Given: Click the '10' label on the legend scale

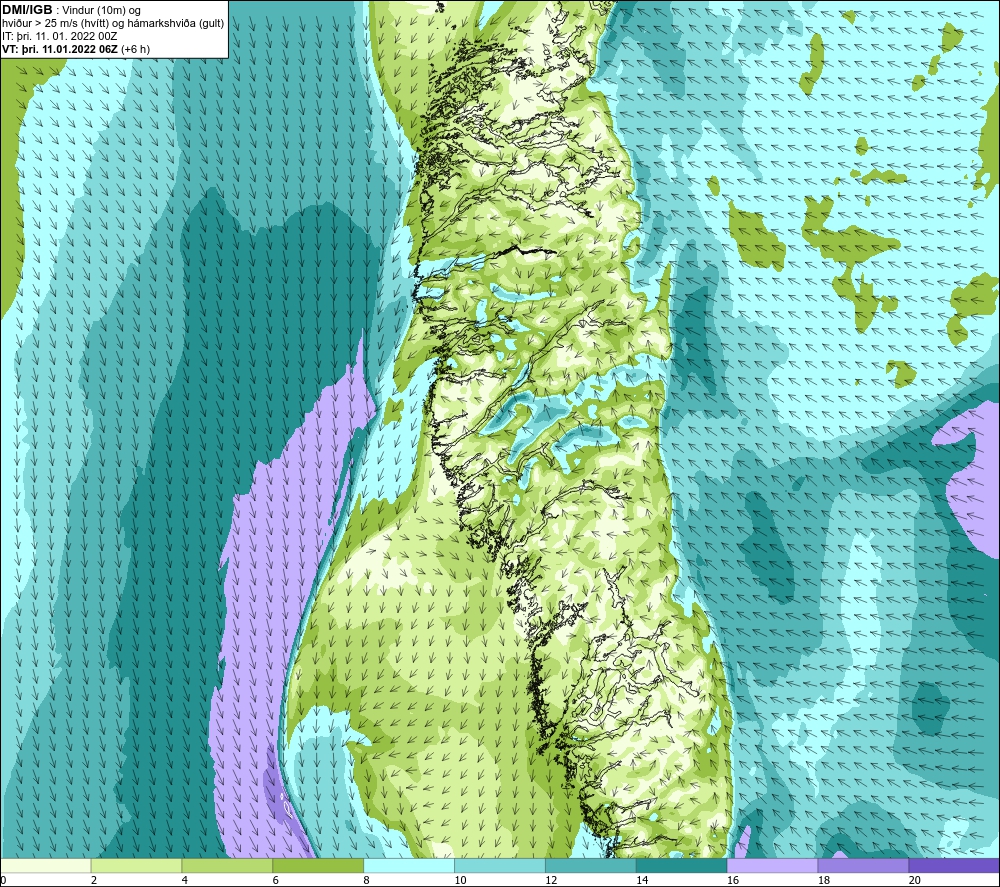Looking at the screenshot, I should (x=460, y=880).
